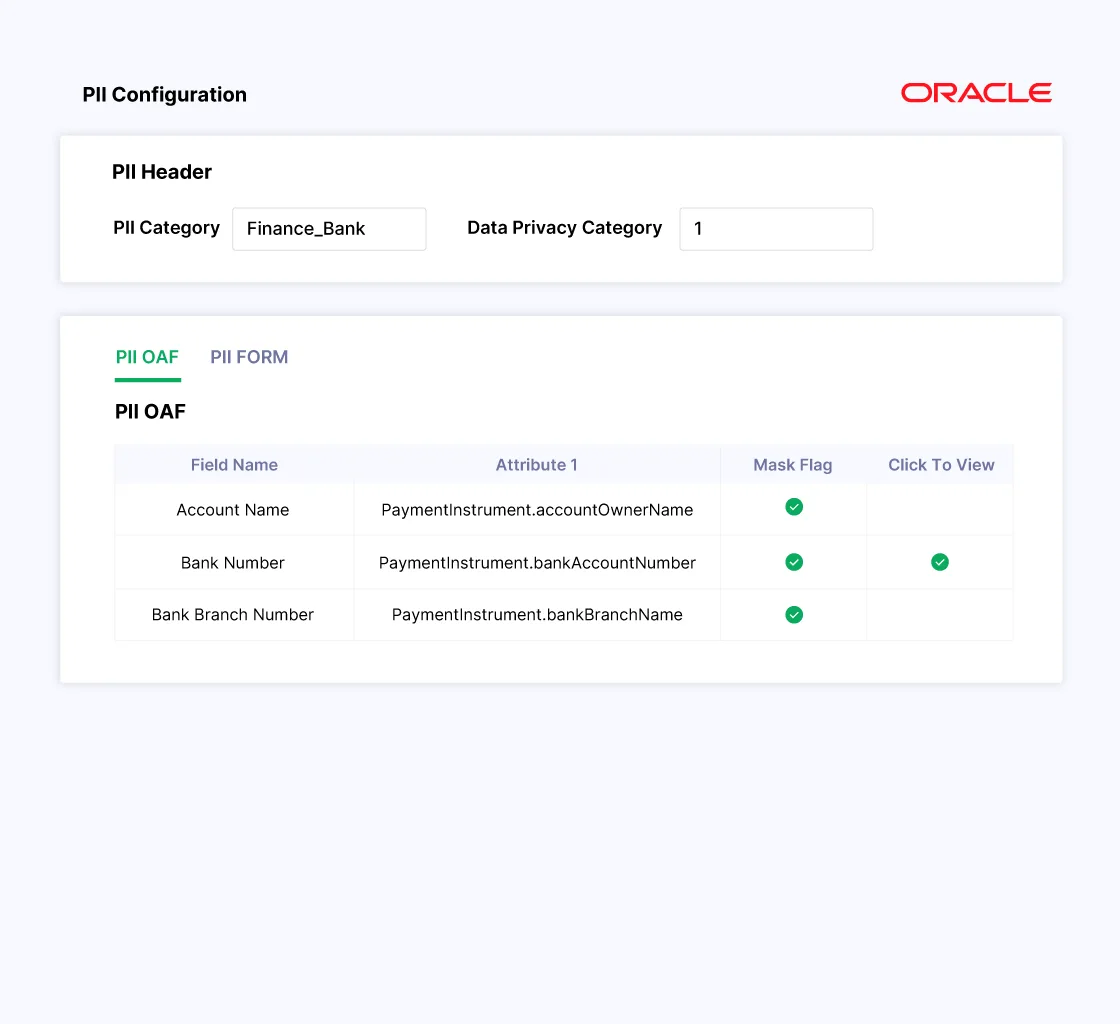Select the Bank Branch Number field cell
The image size is (1120, 1024).
[233, 615]
